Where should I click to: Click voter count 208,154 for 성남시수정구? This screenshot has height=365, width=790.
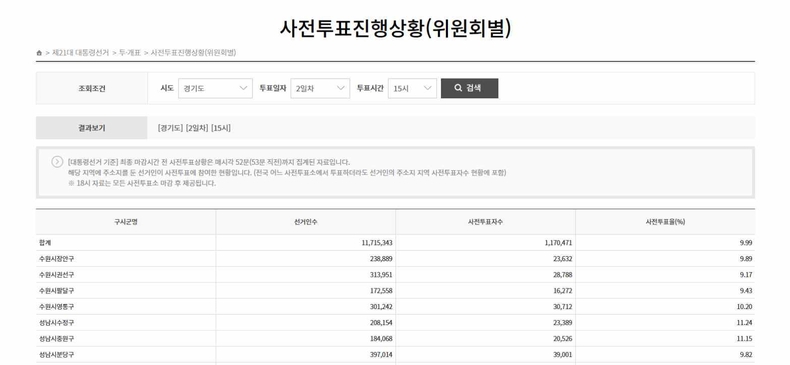coord(381,323)
